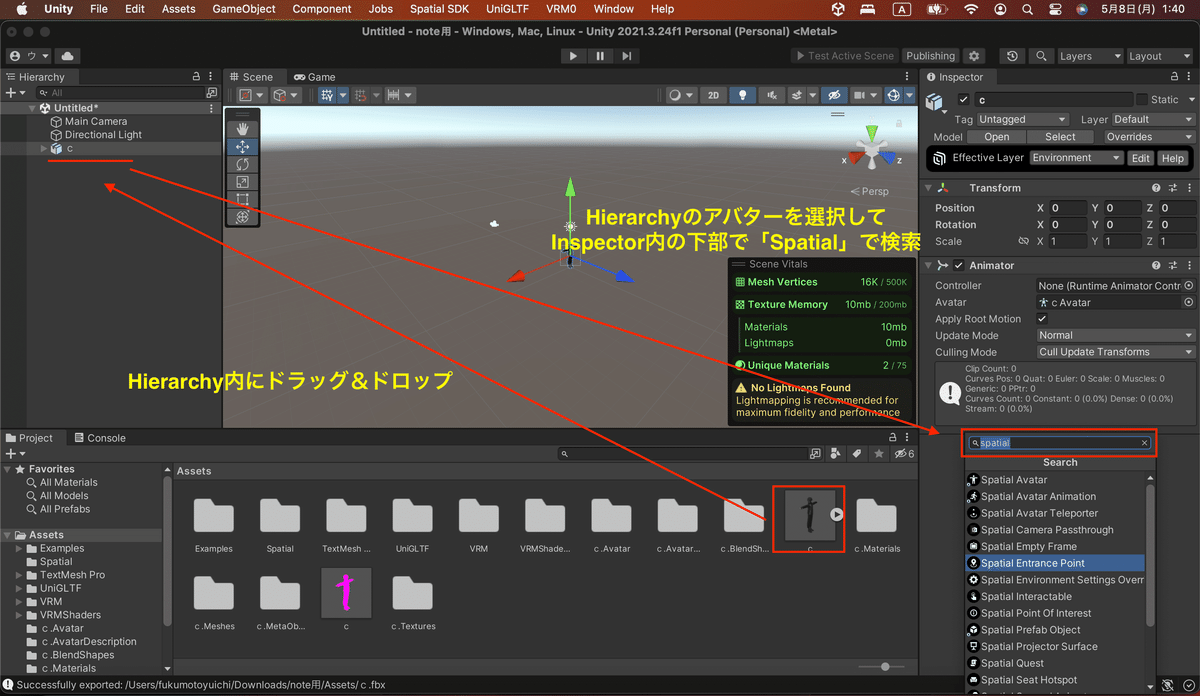The width and height of the screenshot is (1200, 696).
Task: Enable the Static checkbox
Action: coord(1141,100)
